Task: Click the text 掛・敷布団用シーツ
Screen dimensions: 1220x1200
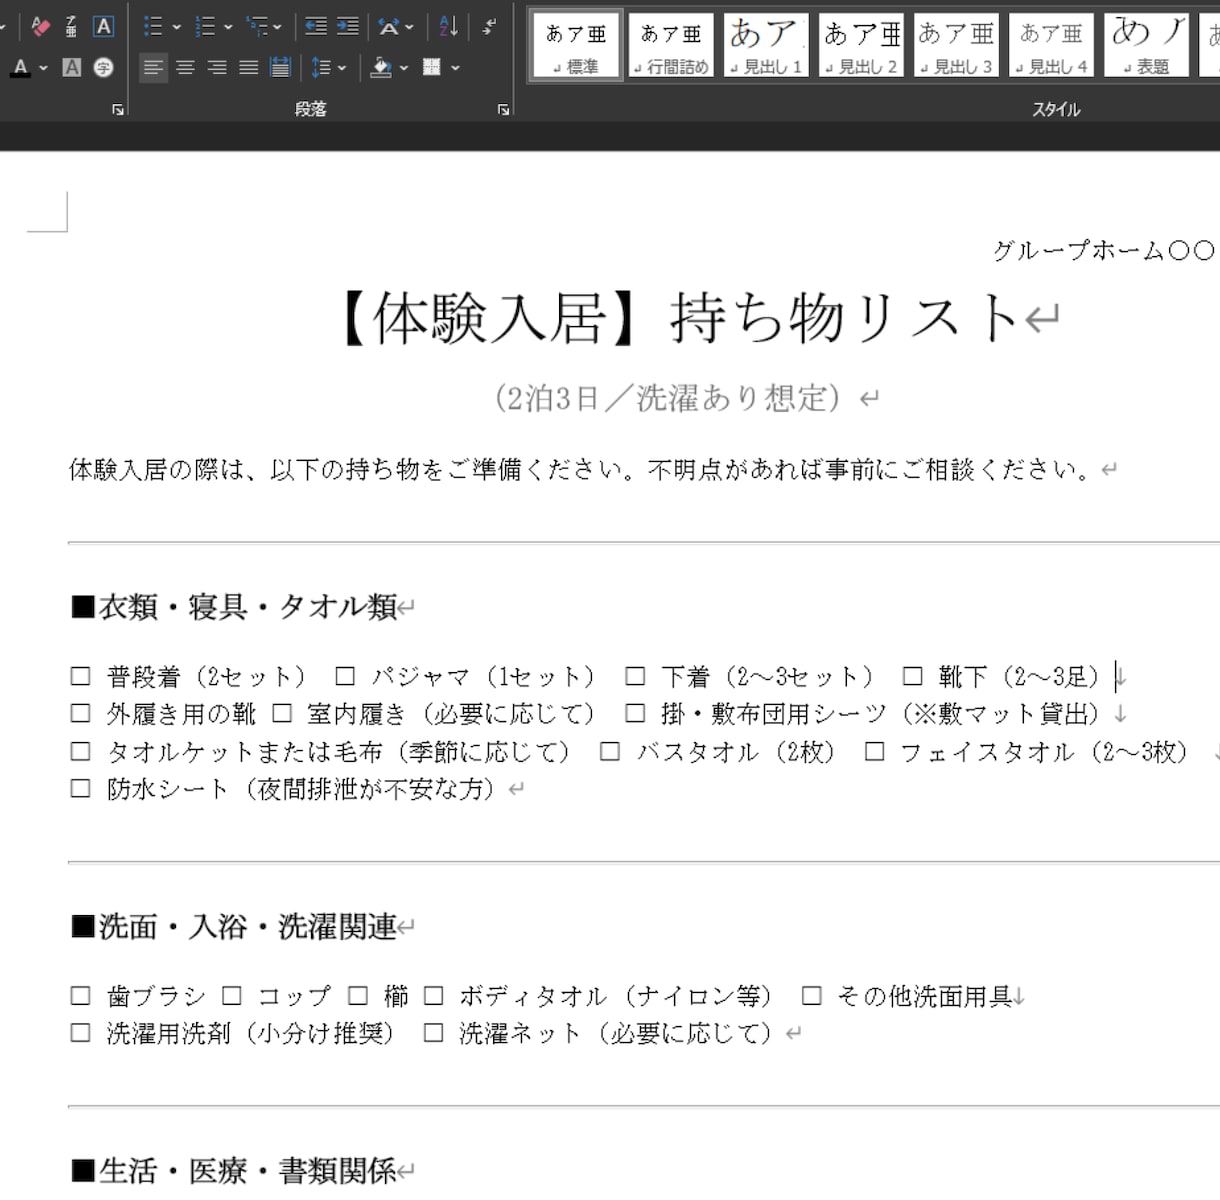Action: coord(773,714)
